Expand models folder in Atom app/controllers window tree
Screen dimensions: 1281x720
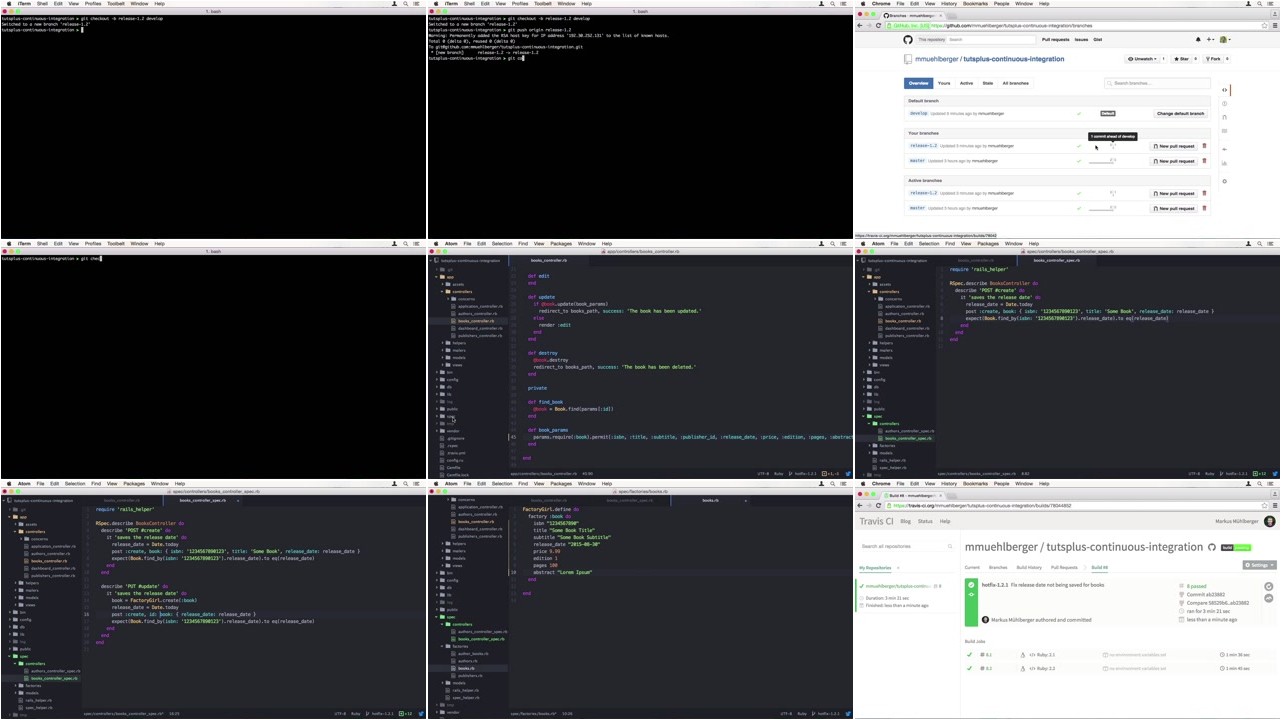tap(455, 357)
